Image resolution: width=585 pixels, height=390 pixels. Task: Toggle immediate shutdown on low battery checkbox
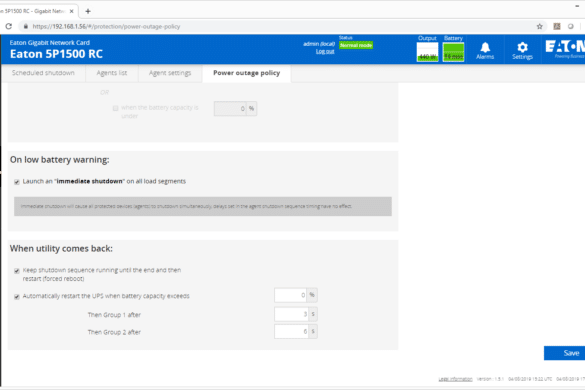[17, 182]
